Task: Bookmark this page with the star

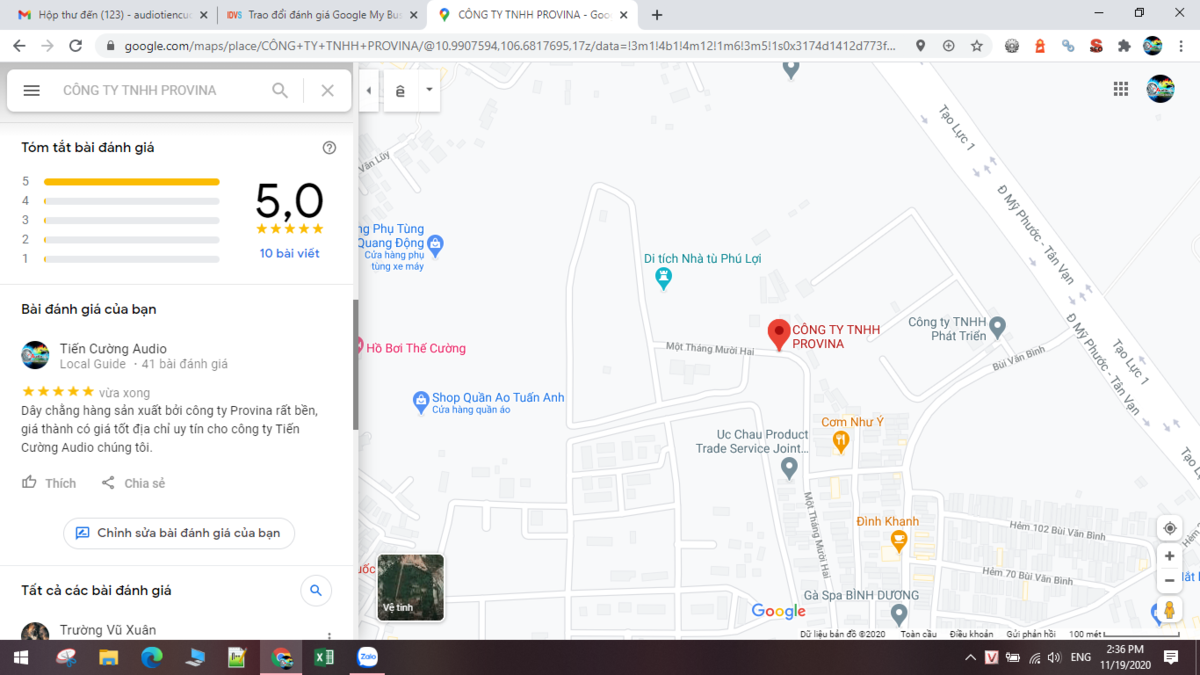Action: pos(977,46)
